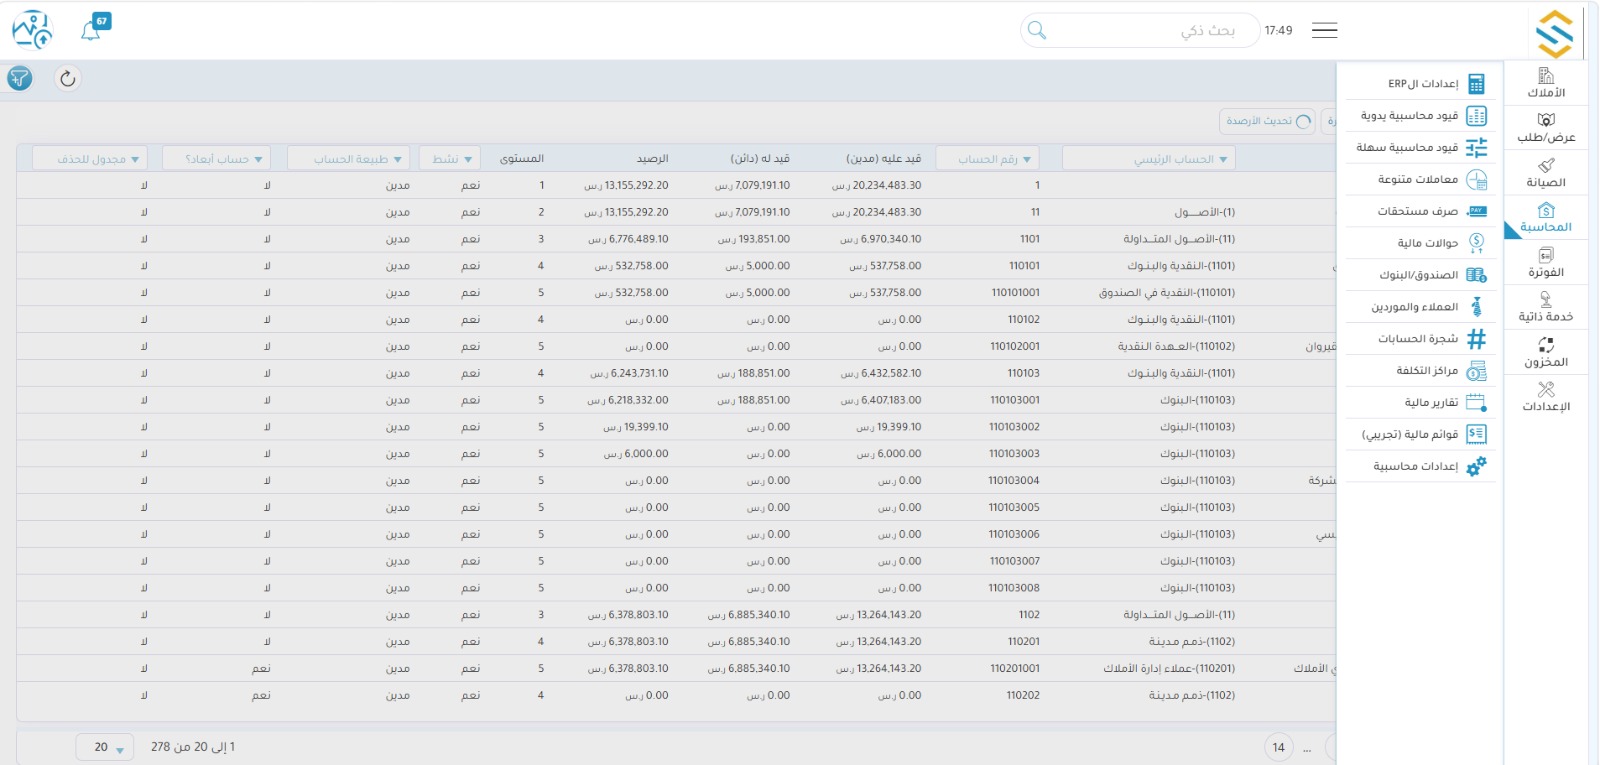1600x765 pixels.
Task: Click the PAY icon for صرف مستحقات
Action: (1476, 211)
